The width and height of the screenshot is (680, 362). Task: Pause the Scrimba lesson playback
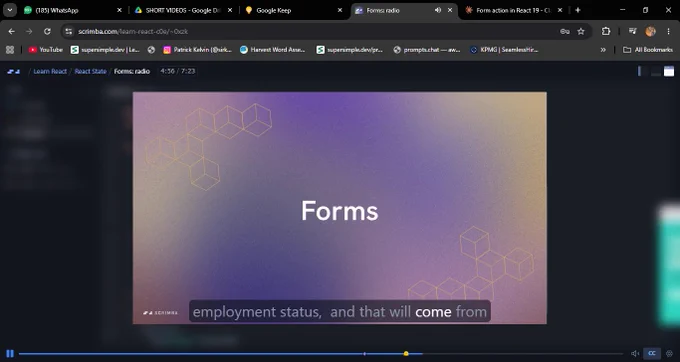point(10,353)
